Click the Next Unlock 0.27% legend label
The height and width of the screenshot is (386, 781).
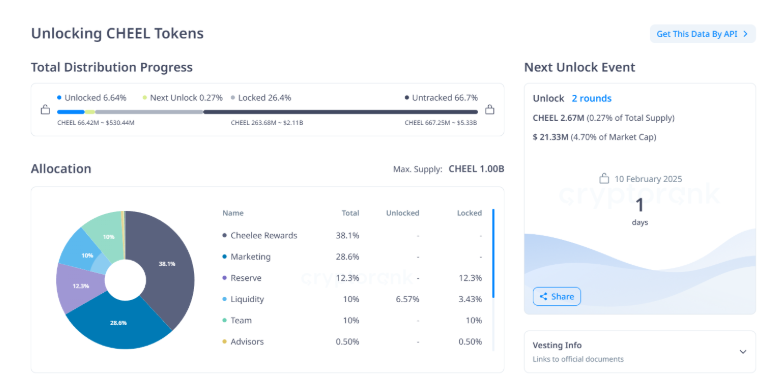pos(186,98)
